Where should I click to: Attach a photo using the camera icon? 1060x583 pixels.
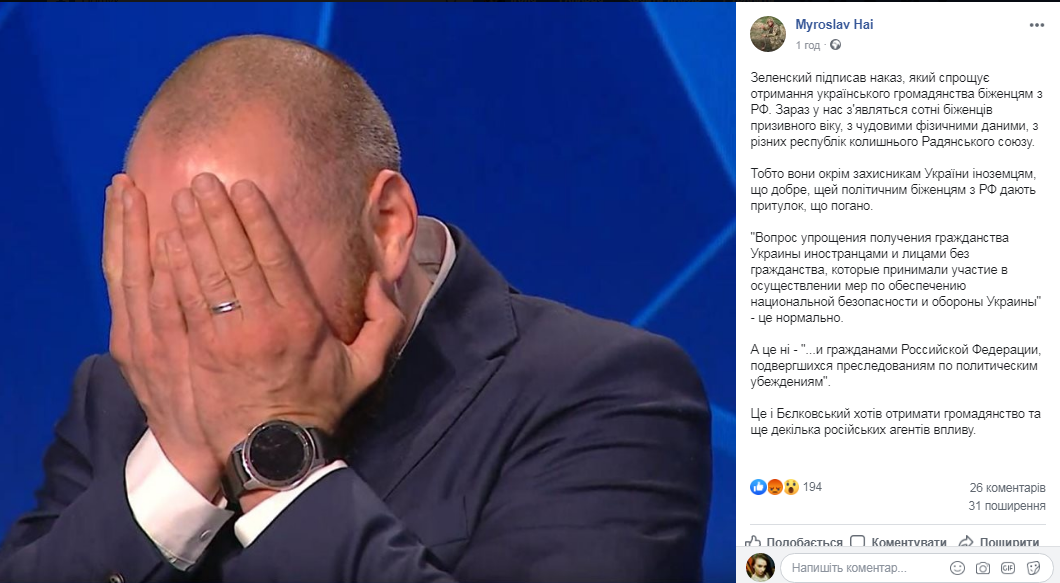(x=982, y=567)
